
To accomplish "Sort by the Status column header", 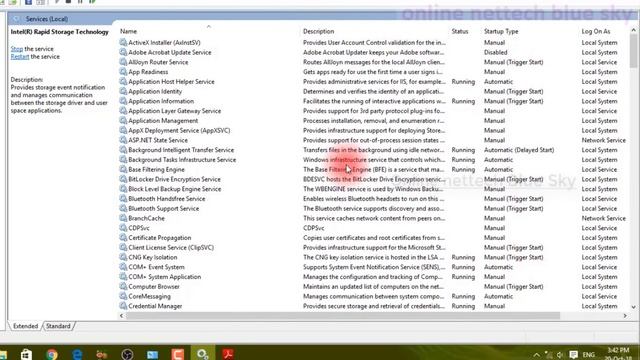I will pos(460,31).
